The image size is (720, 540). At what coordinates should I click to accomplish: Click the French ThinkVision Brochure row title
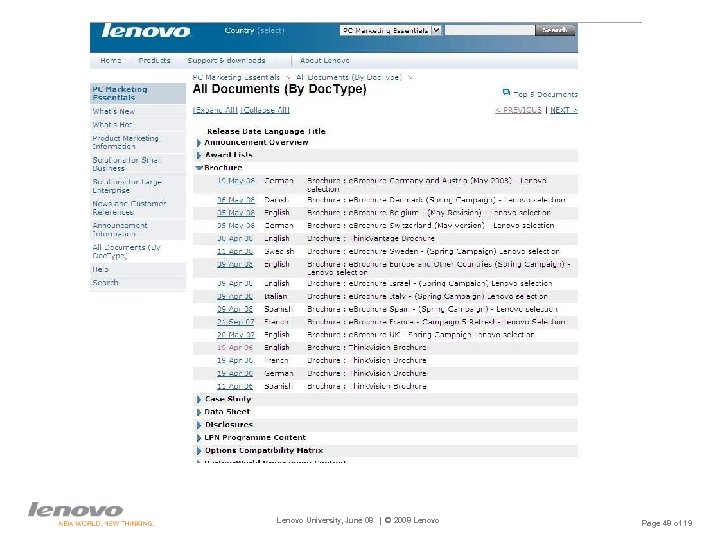pos(366,361)
